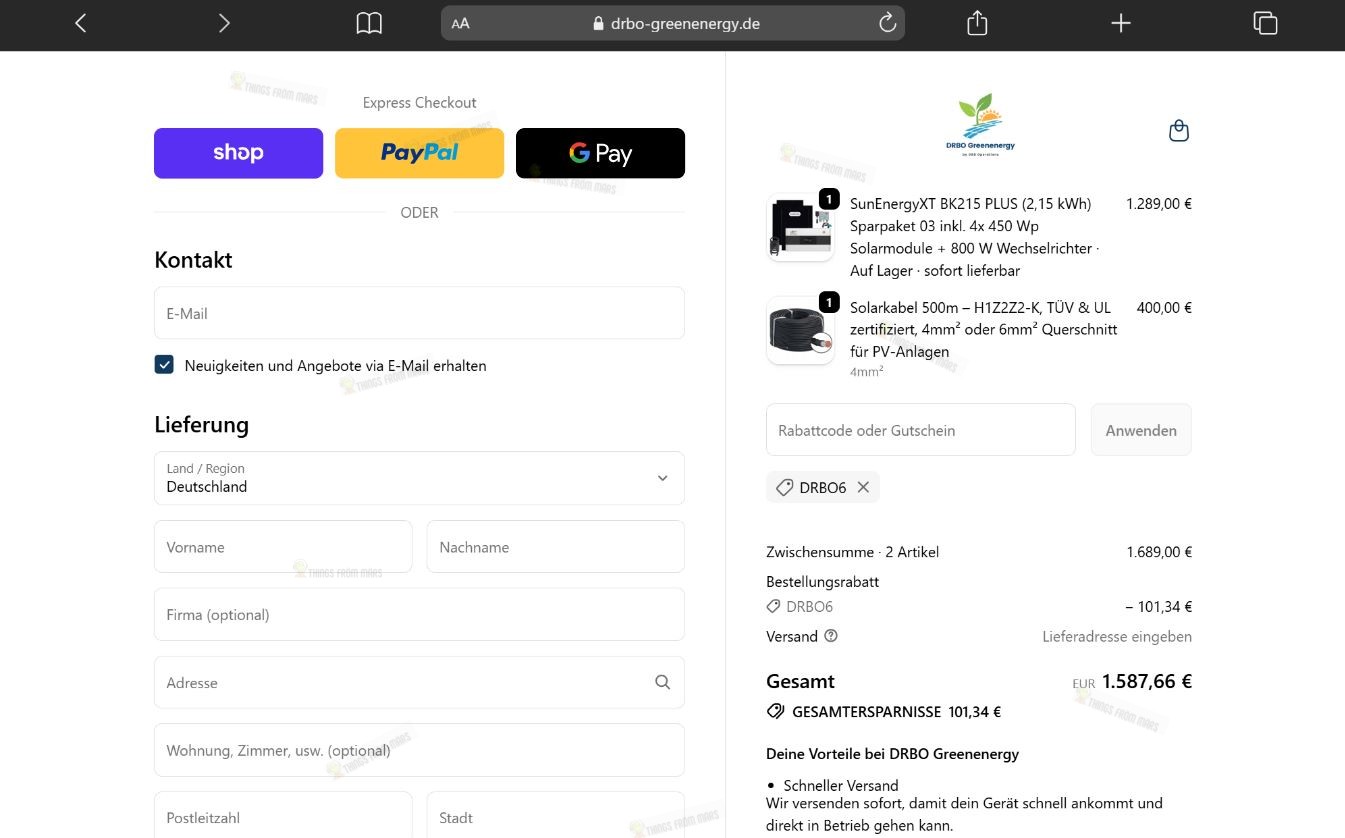The height and width of the screenshot is (838, 1345).
Task: Show all open tabs overview icon
Action: tap(1265, 23)
